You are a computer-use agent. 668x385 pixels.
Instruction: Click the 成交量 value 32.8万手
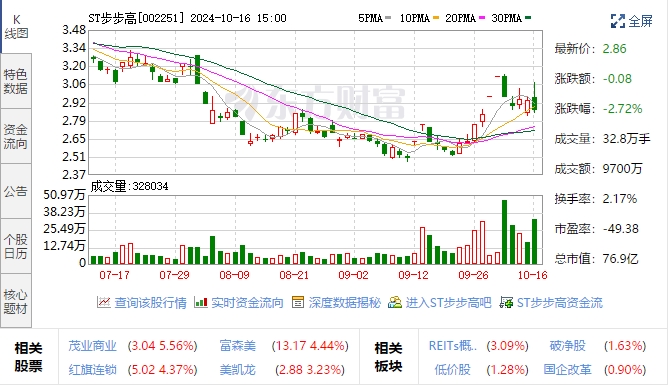[626, 139]
